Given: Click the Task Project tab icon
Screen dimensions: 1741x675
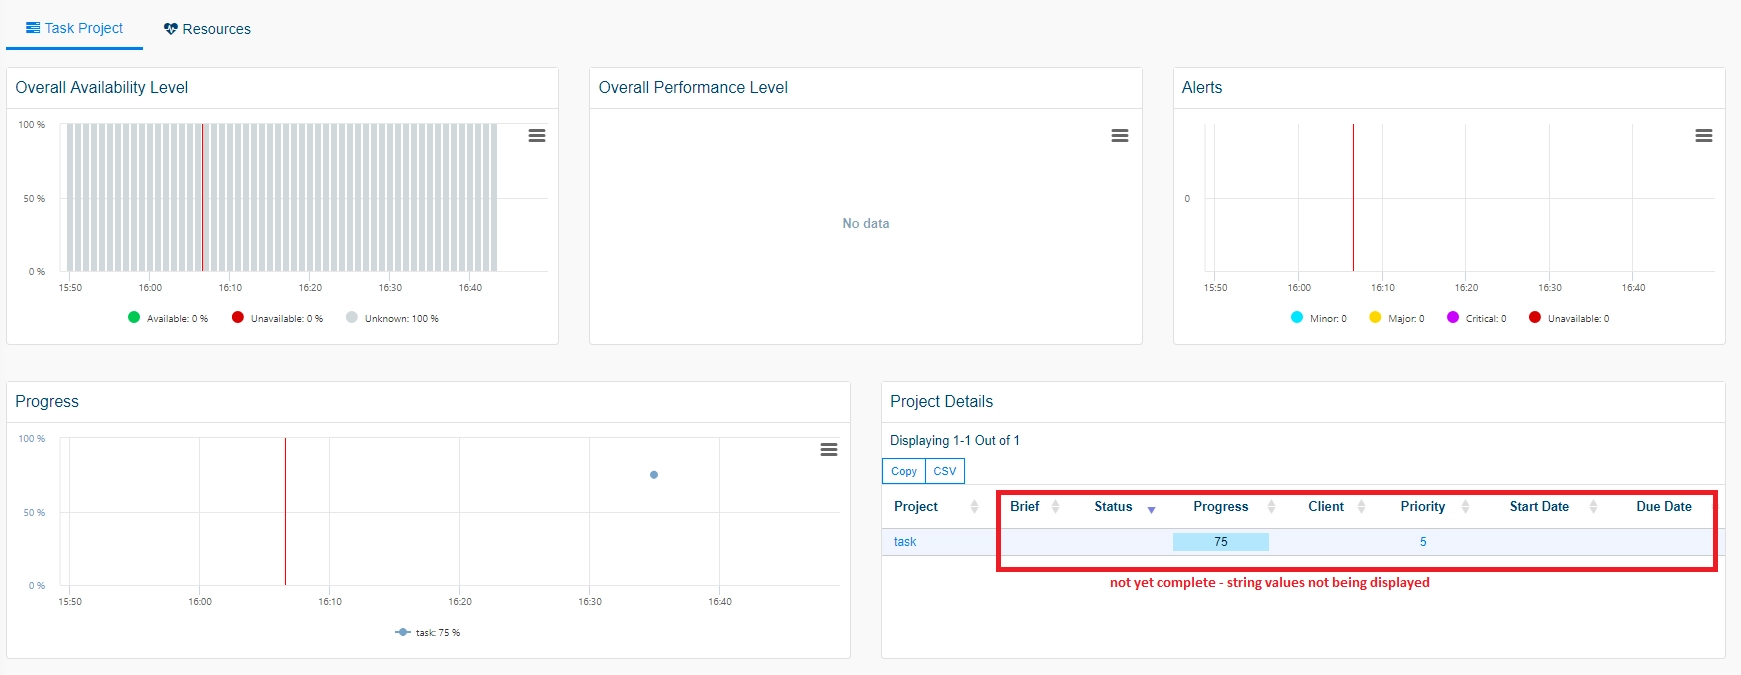Looking at the screenshot, I should click(33, 28).
